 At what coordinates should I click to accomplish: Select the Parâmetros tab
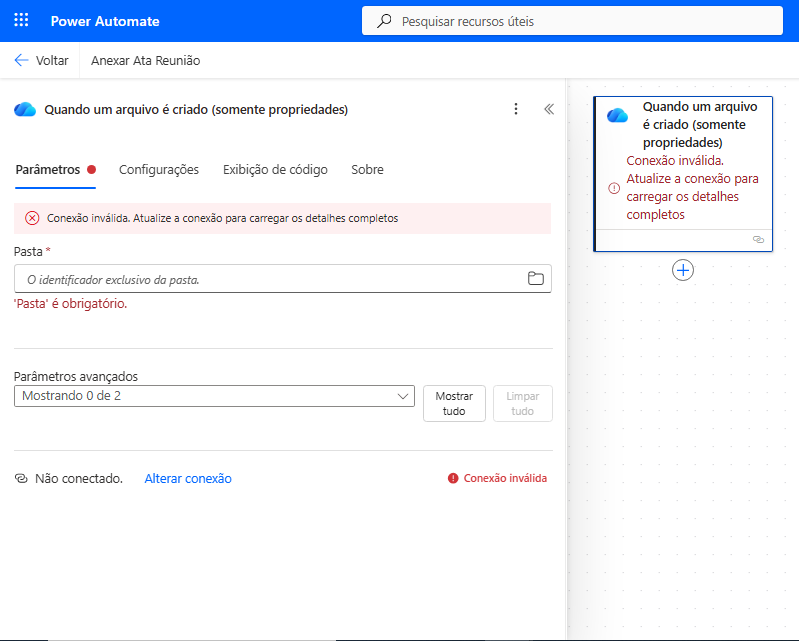(x=55, y=170)
